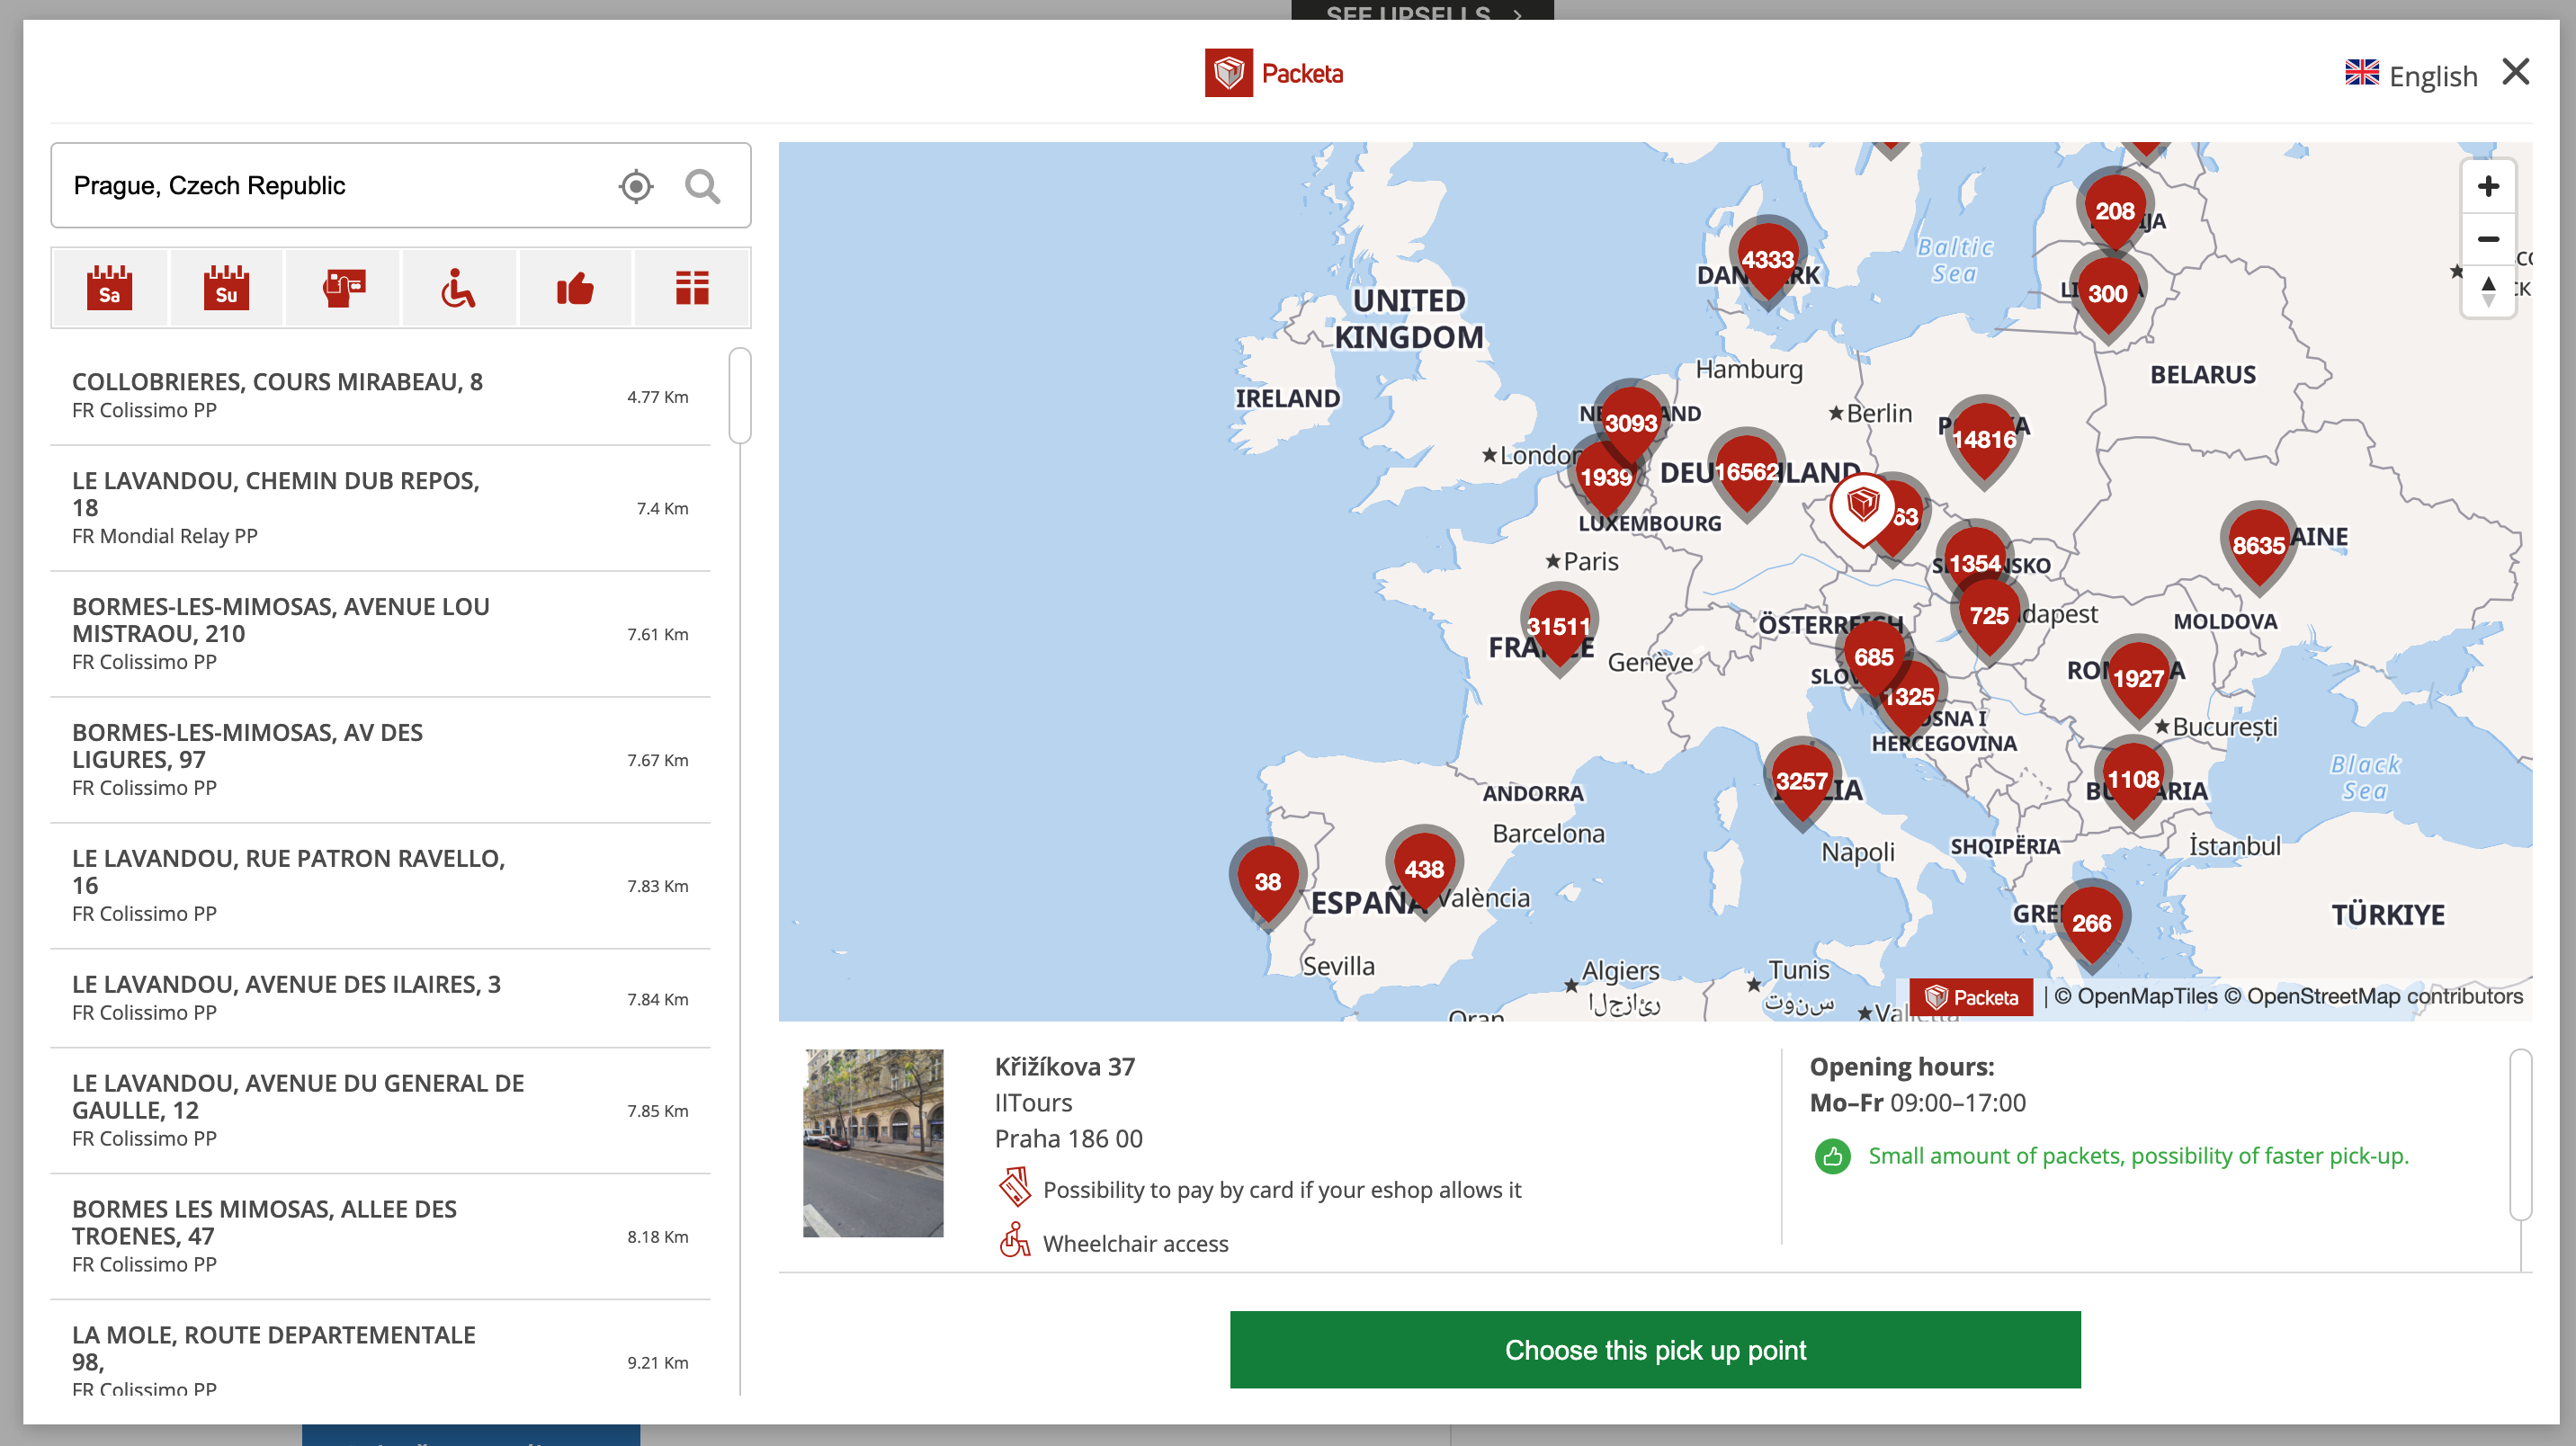Select LE LAVANDOU, AVENUE DES ILAIRES, 3
This screenshot has width=2576, height=1446.
click(x=380, y=998)
